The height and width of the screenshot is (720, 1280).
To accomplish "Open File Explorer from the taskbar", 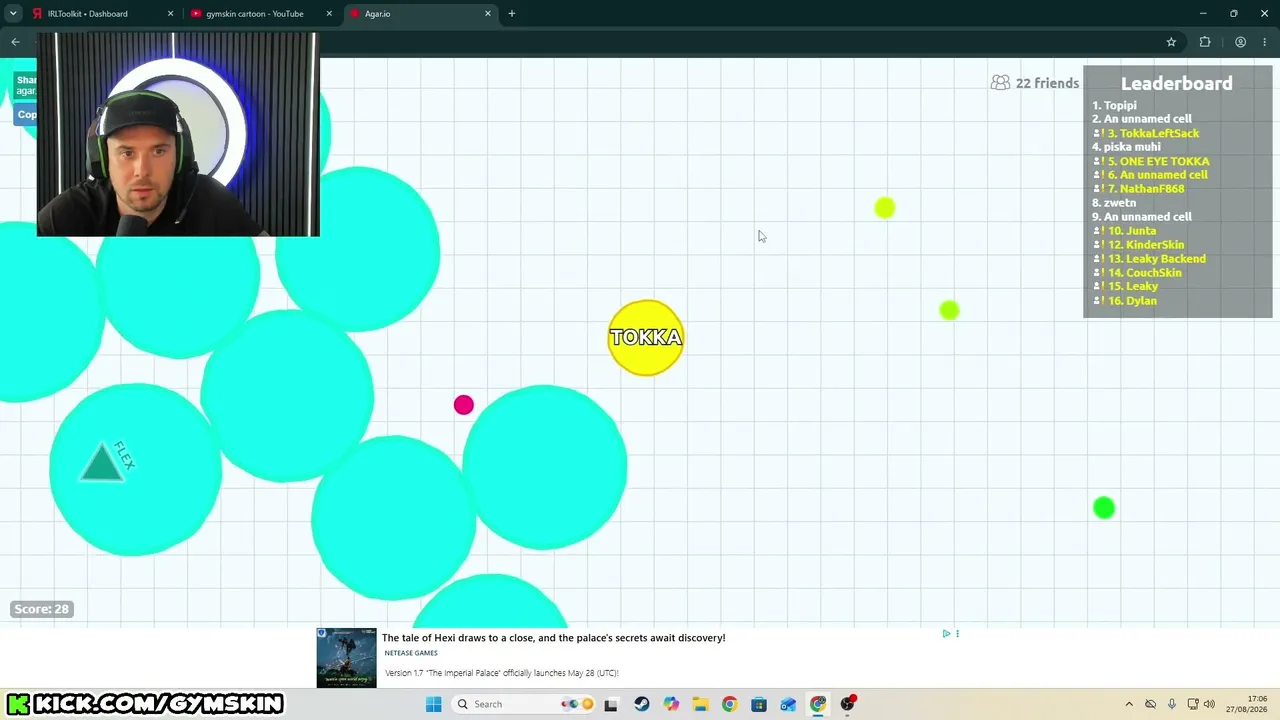I will point(700,704).
